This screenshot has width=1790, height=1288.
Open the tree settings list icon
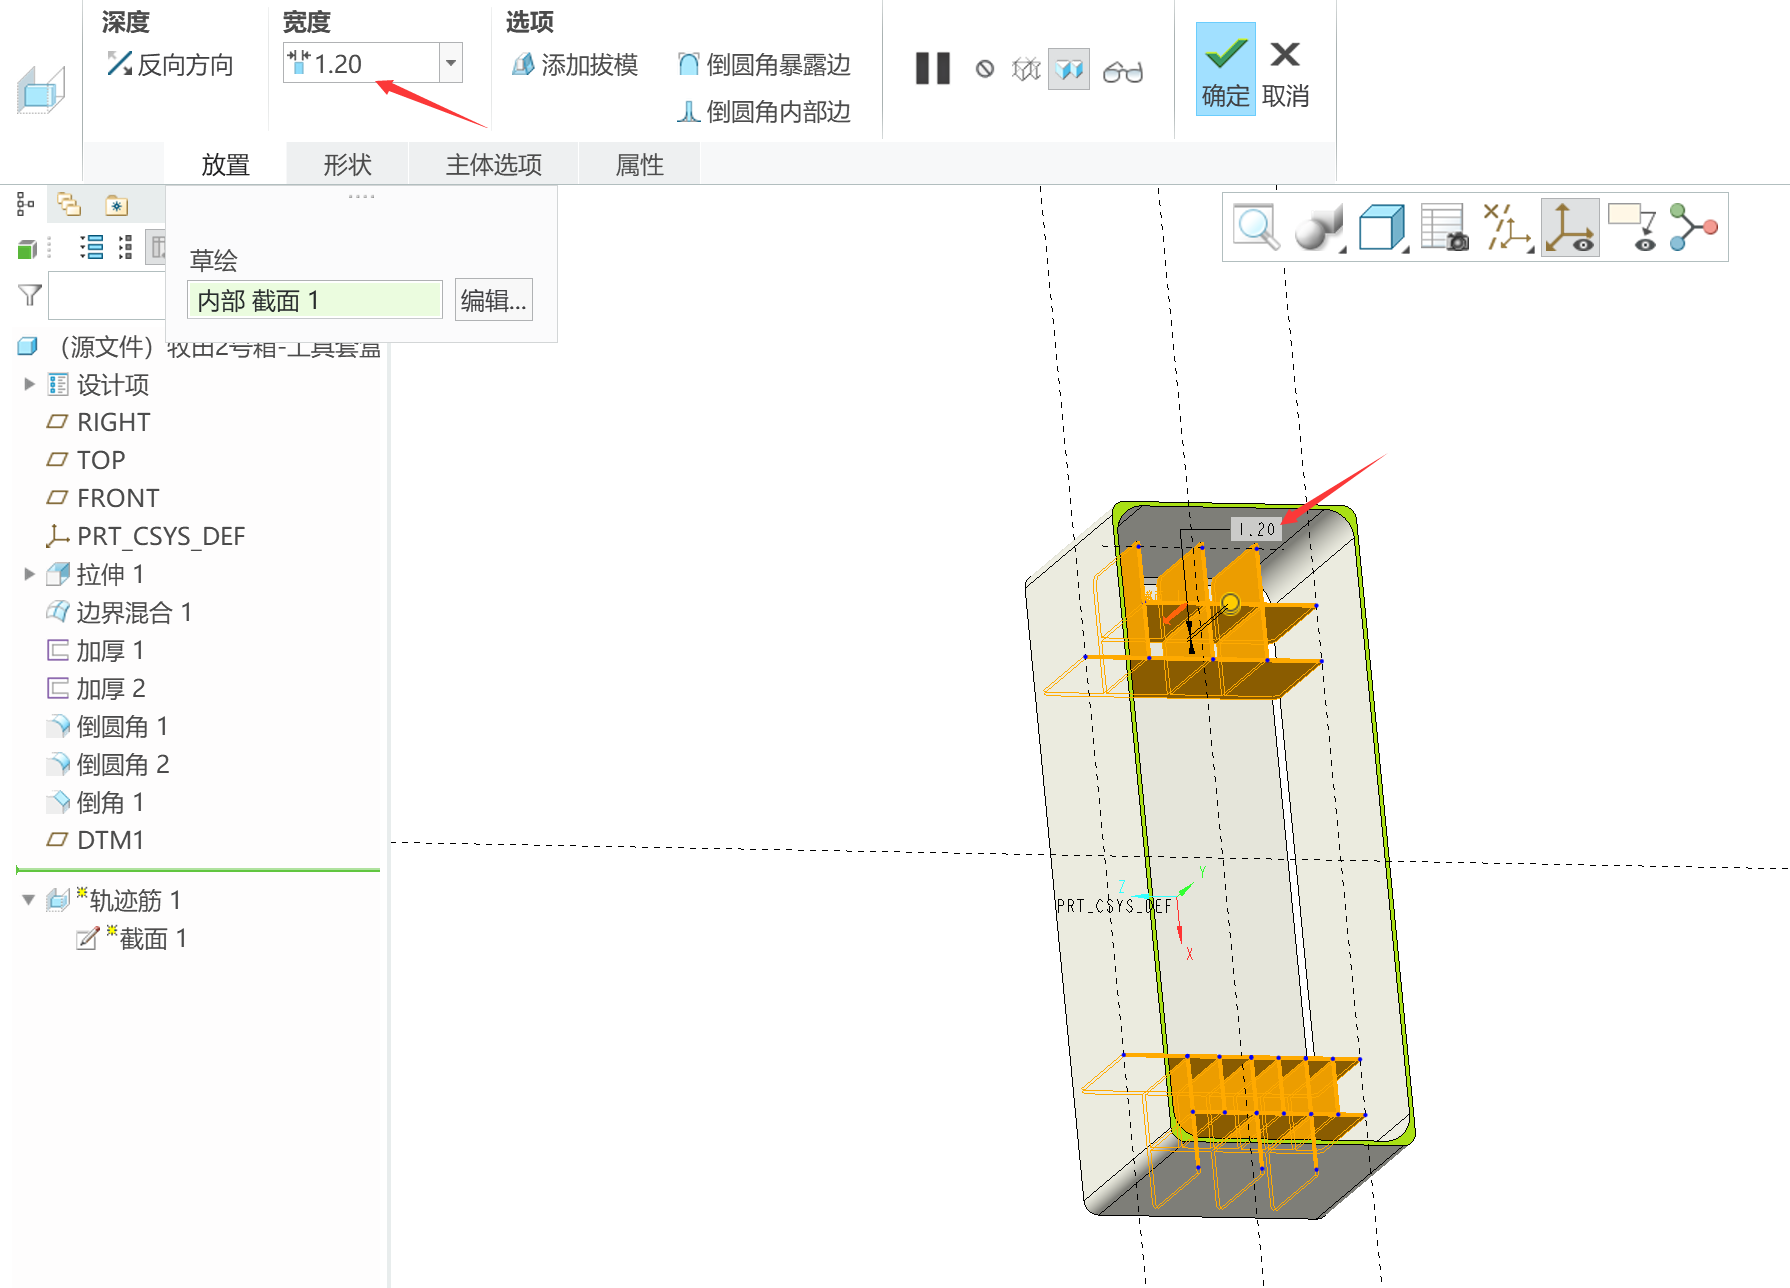pyautogui.click(x=92, y=247)
